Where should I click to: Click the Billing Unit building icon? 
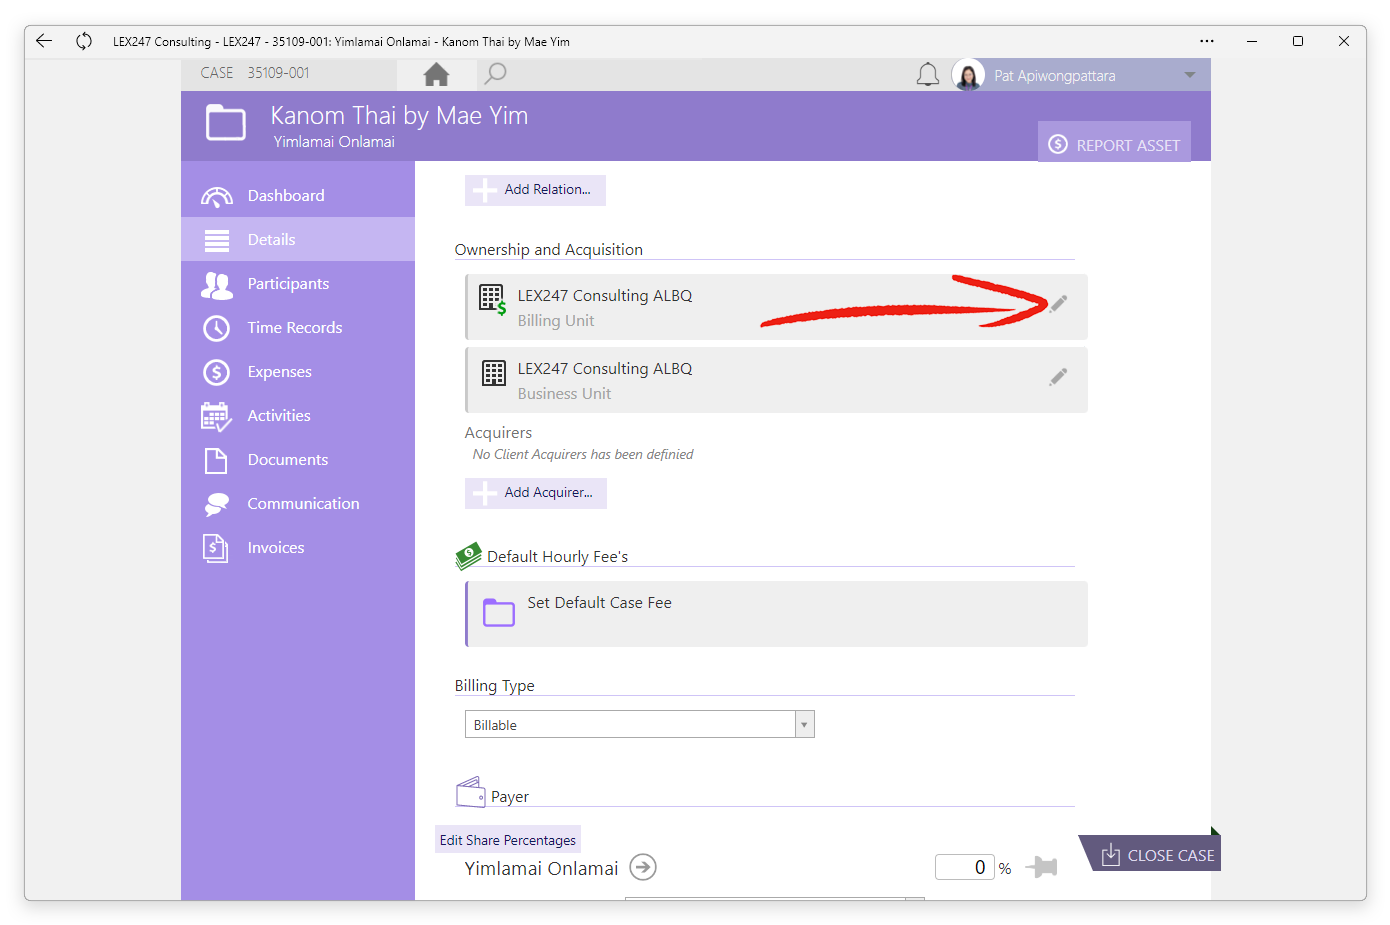(x=493, y=300)
